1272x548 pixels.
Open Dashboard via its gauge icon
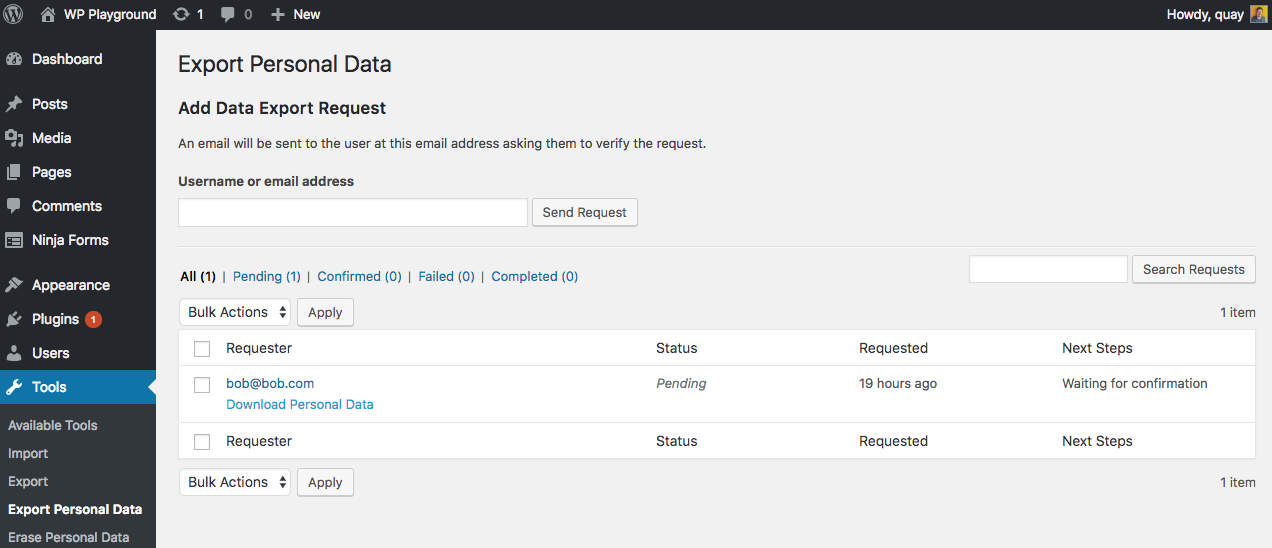click(14, 59)
